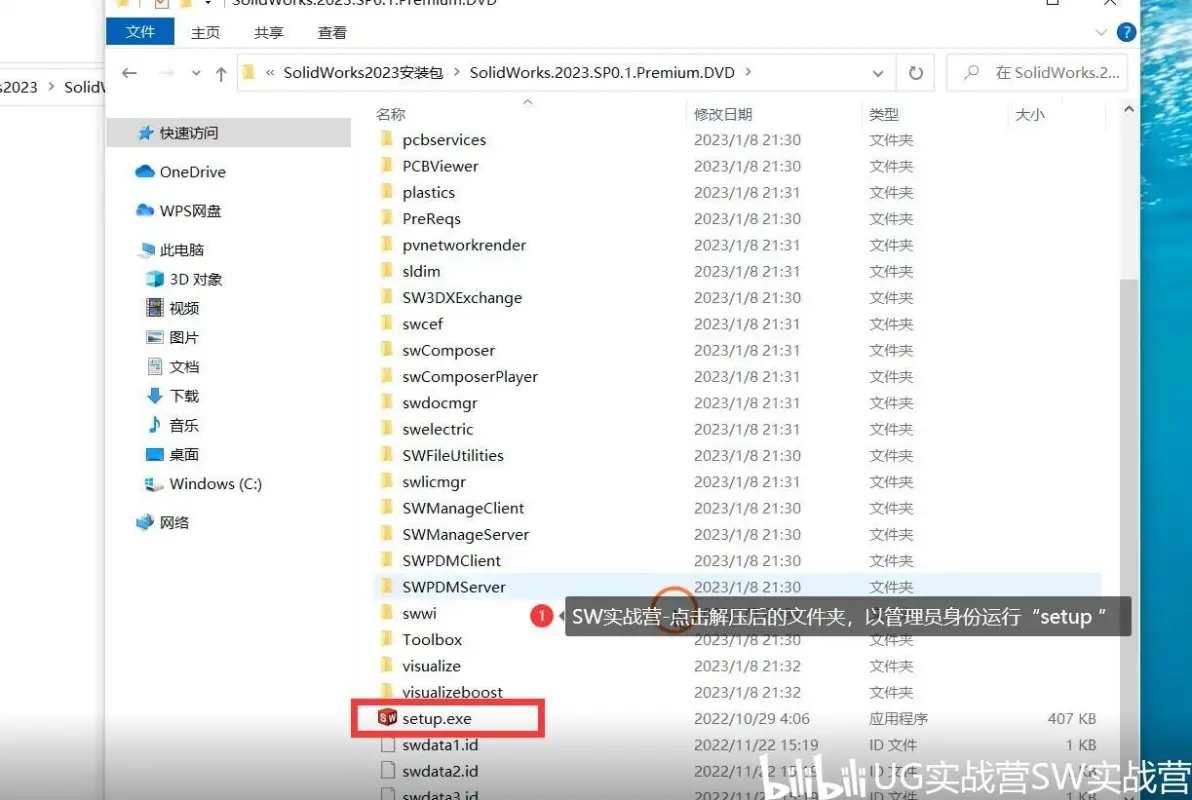Sort files by 名称 column
This screenshot has height=800, width=1192.
pos(391,114)
